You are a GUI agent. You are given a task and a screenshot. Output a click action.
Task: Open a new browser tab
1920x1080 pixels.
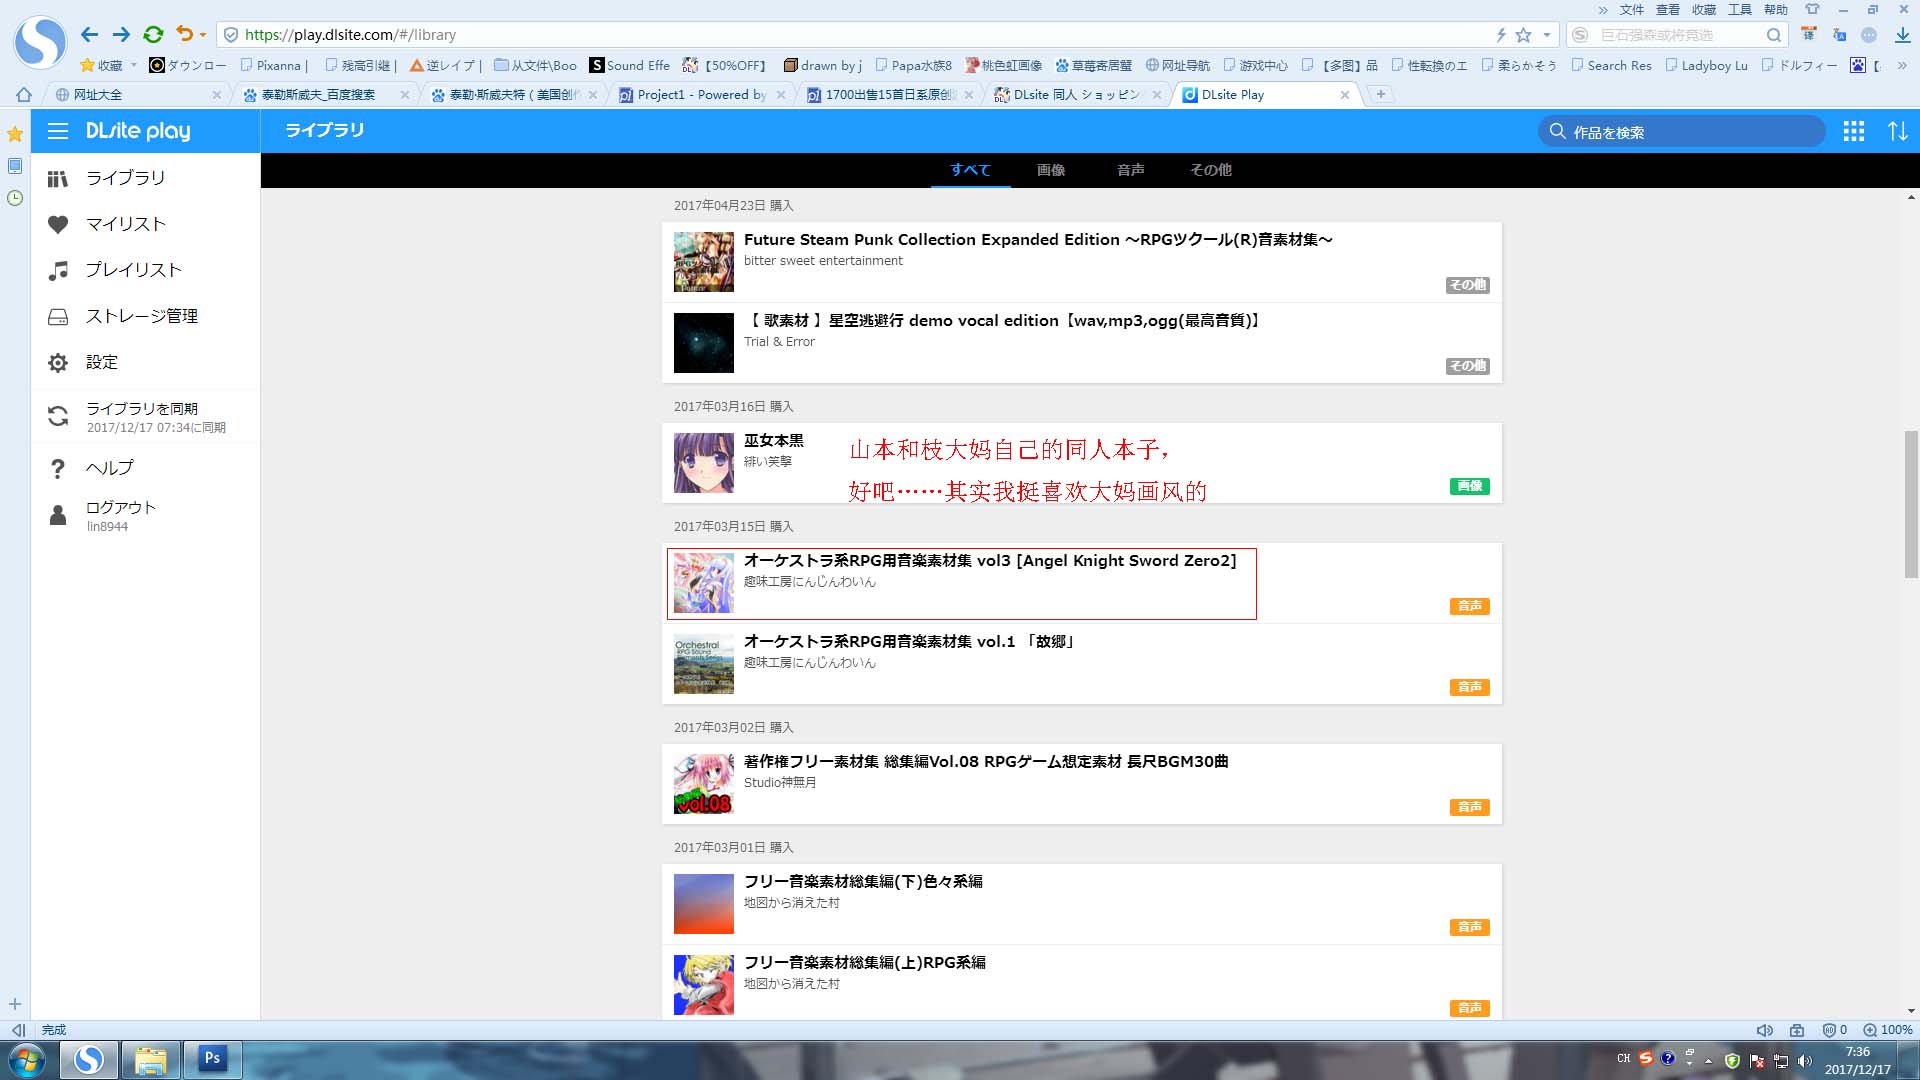tap(1381, 94)
